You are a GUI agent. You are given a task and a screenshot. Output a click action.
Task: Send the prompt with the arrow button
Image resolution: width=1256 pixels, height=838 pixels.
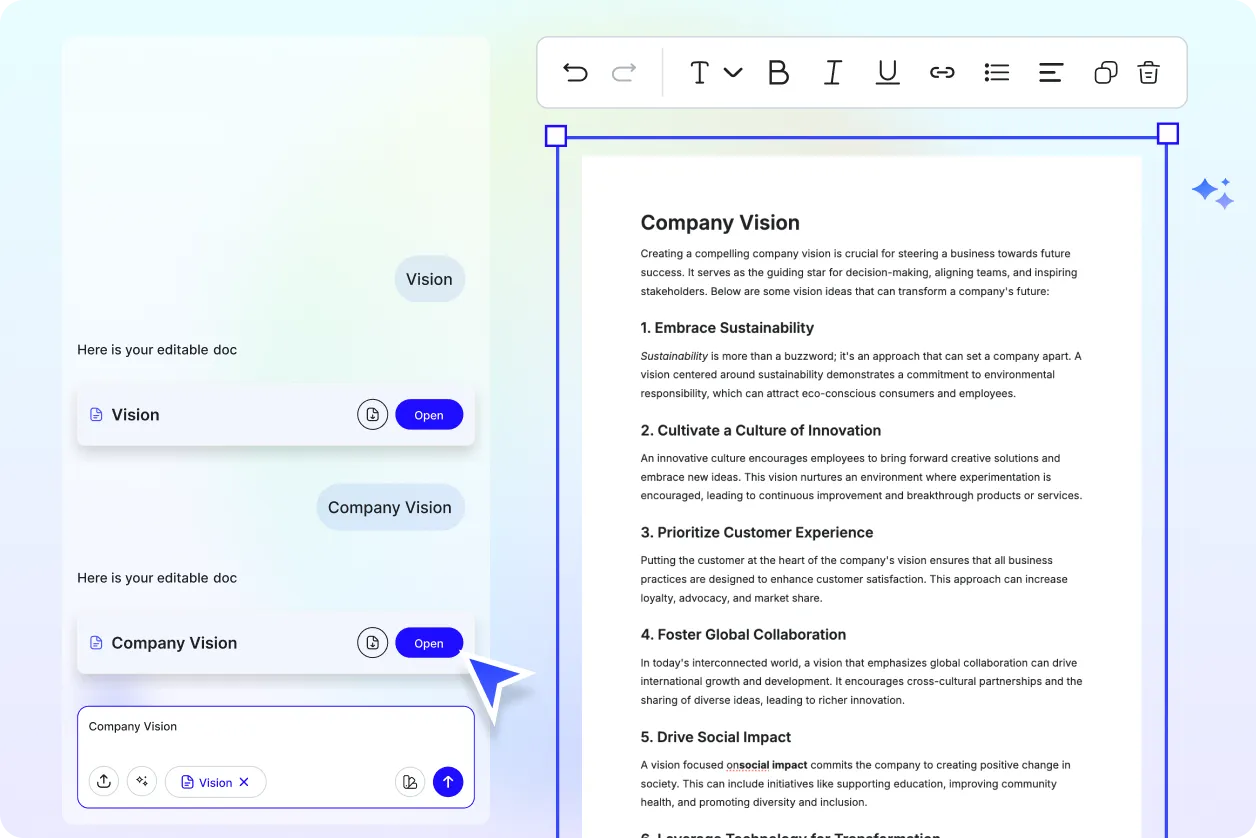click(x=448, y=782)
